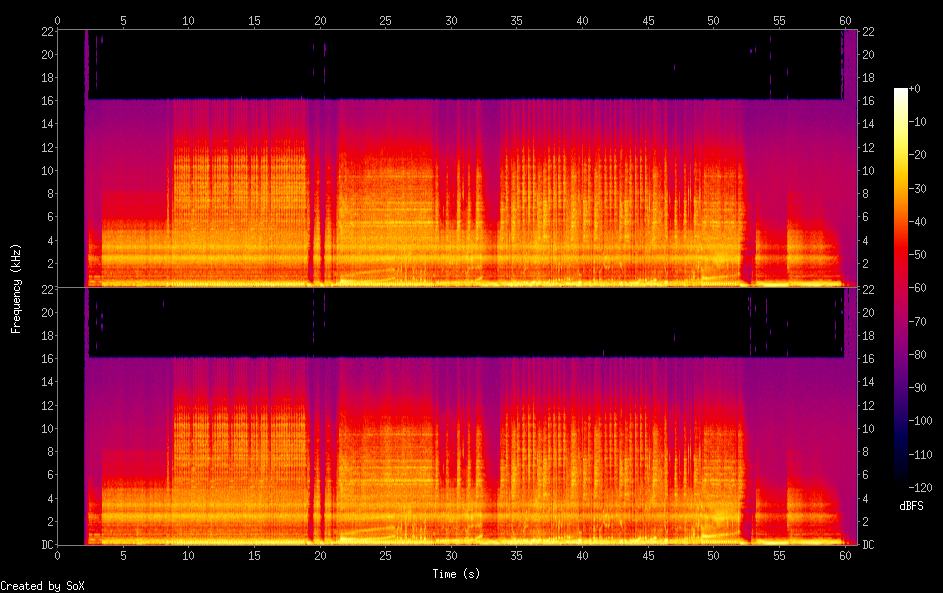
Task: Click upper channel's left-axis '16' kHz label
Action: pyautogui.click(x=48, y=100)
